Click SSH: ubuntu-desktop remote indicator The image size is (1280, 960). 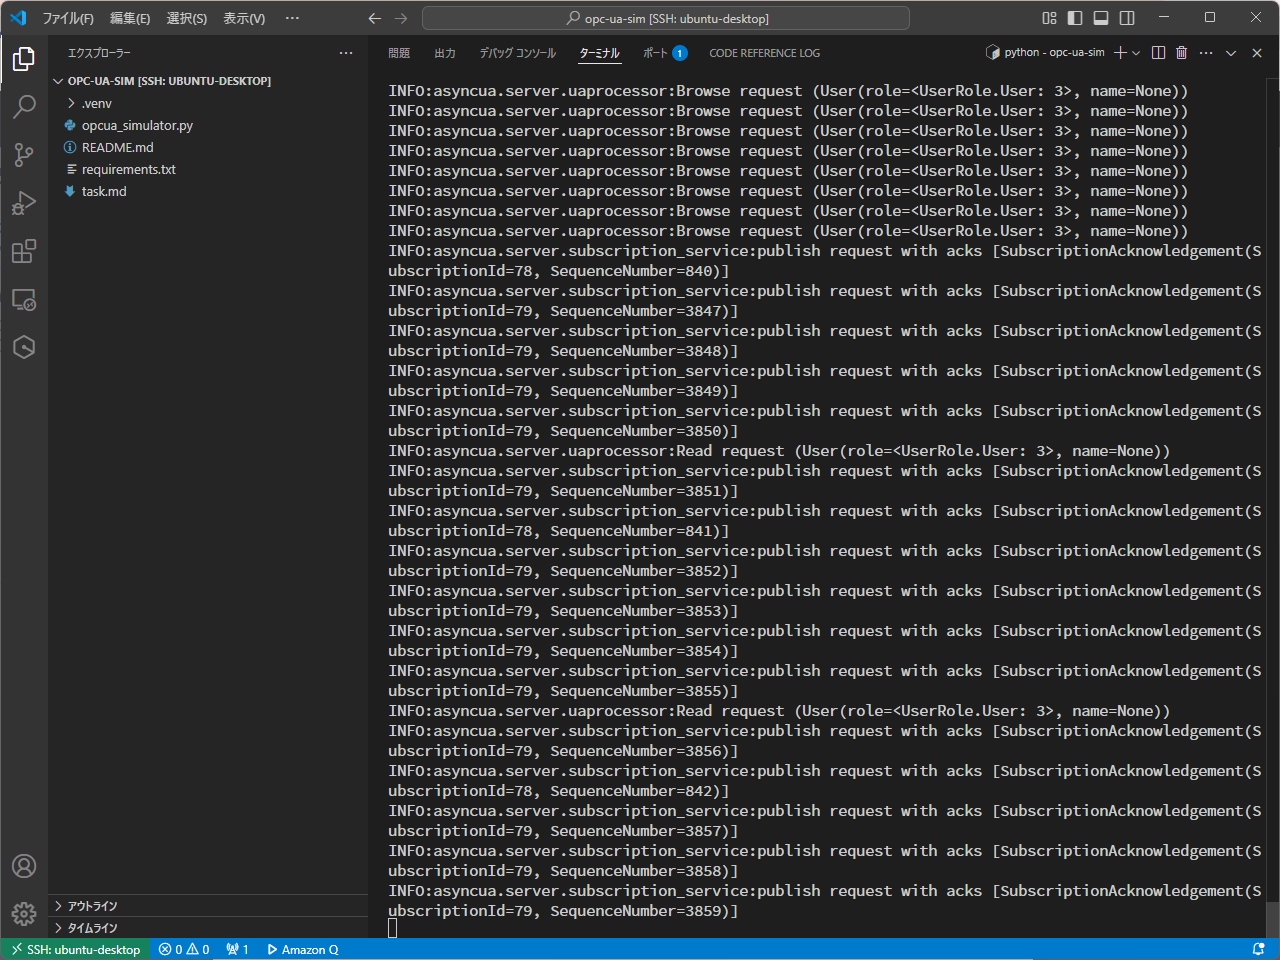point(76,949)
